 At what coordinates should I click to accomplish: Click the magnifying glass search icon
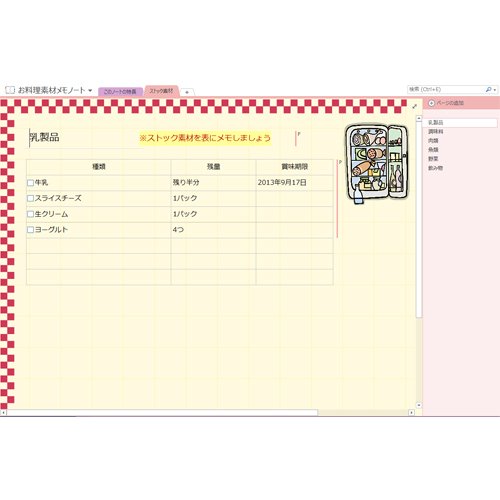click(488, 89)
